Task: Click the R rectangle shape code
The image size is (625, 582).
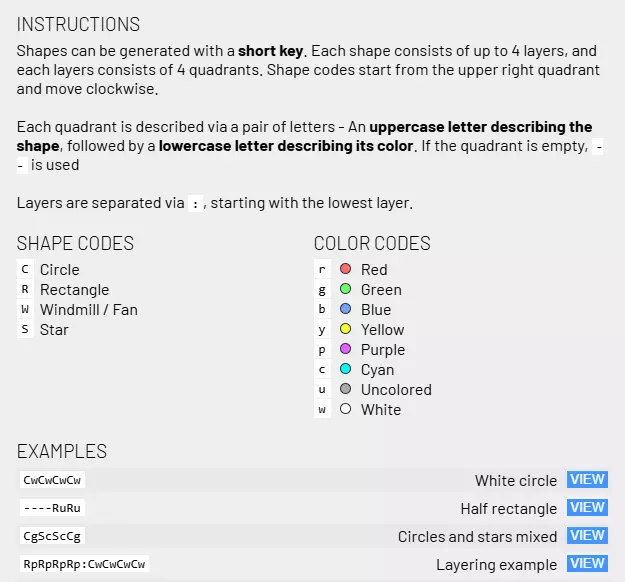Action: tap(26, 290)
